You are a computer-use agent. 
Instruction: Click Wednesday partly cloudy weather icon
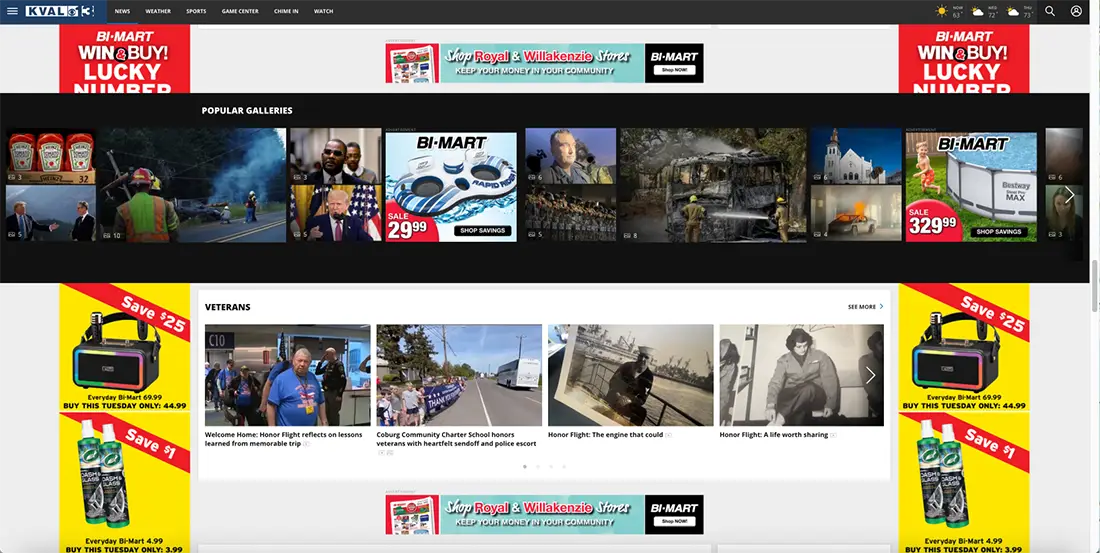(x=977, y=11)
